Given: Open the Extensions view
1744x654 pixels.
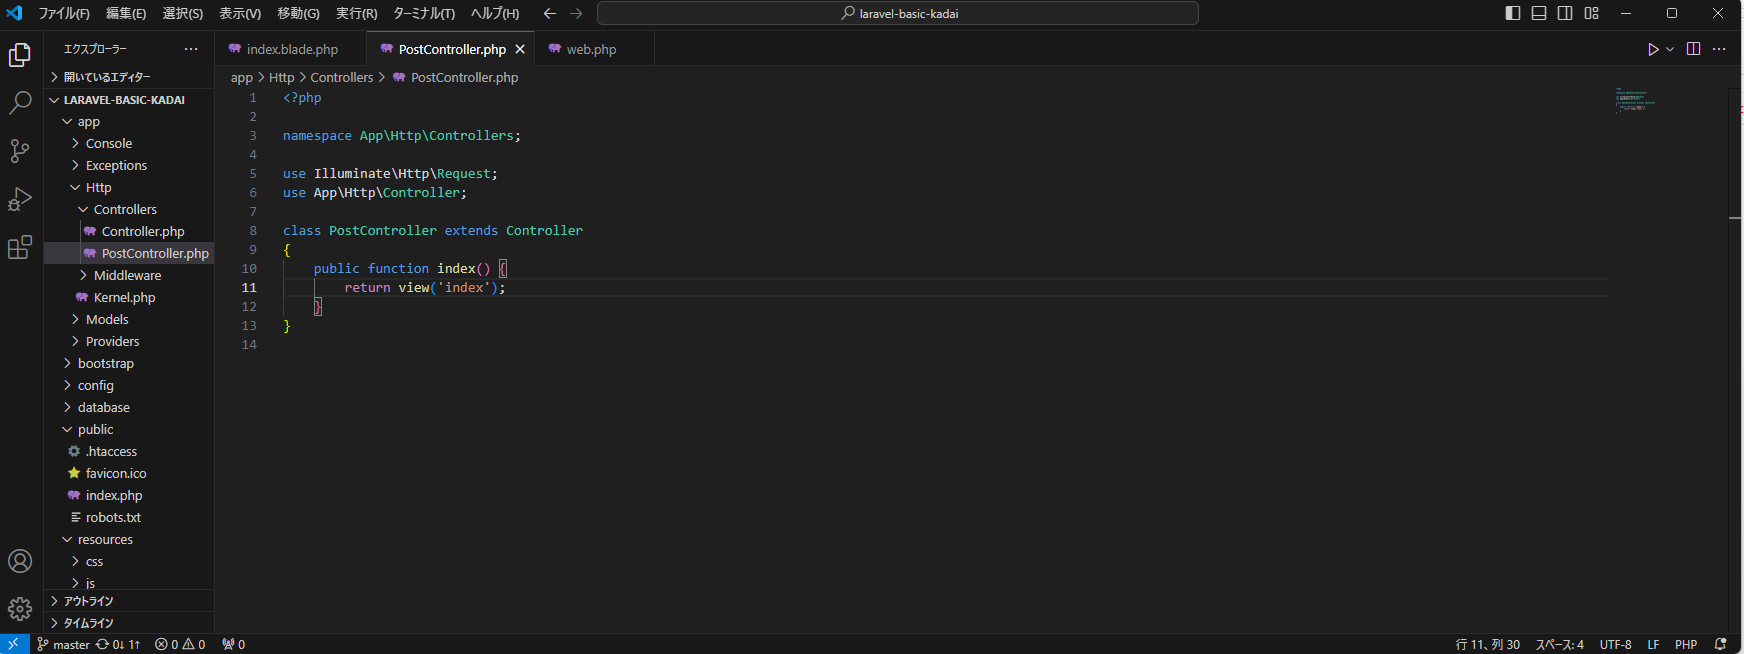Looking at the screenshot, I should pos(20,247).
